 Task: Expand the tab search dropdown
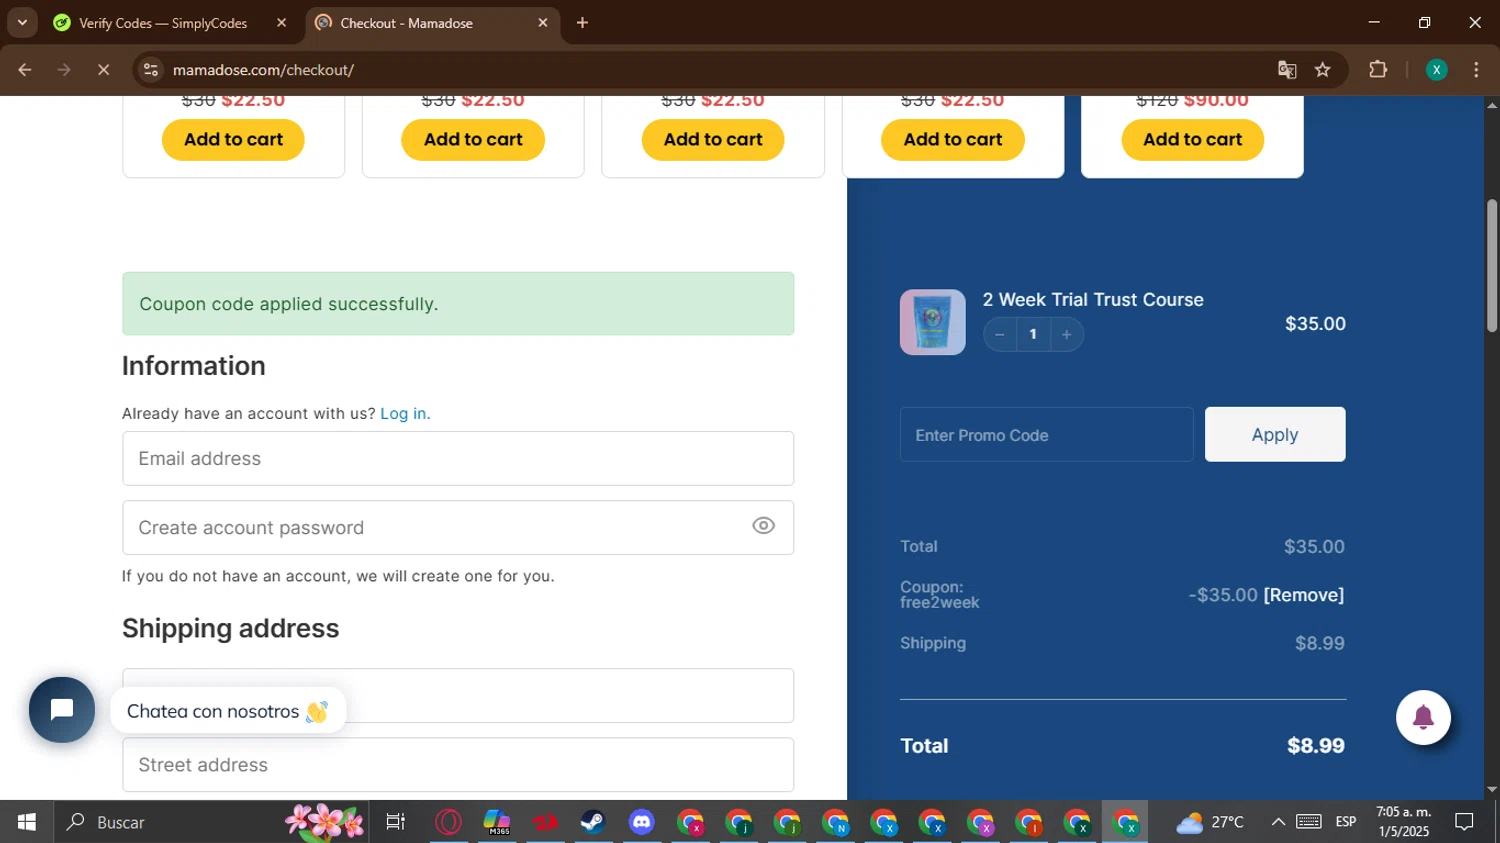[22, 23]
